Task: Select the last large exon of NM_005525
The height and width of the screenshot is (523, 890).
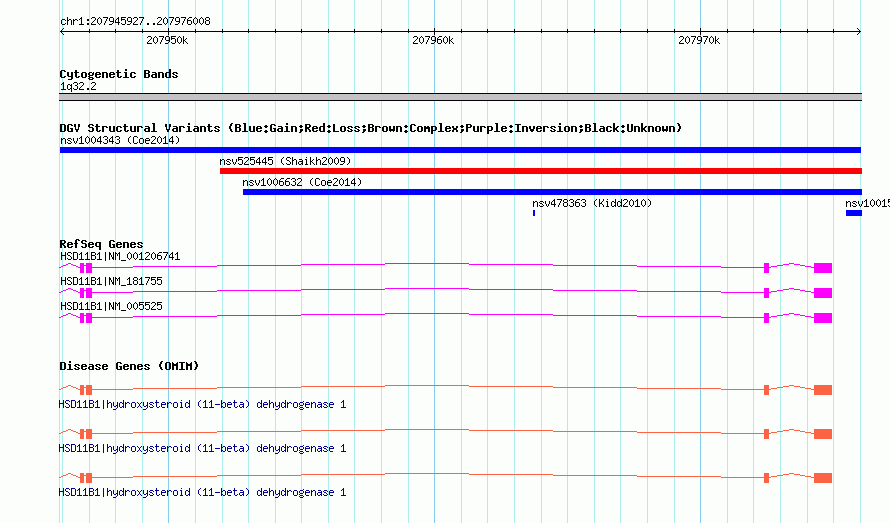Action: point(823,318)
